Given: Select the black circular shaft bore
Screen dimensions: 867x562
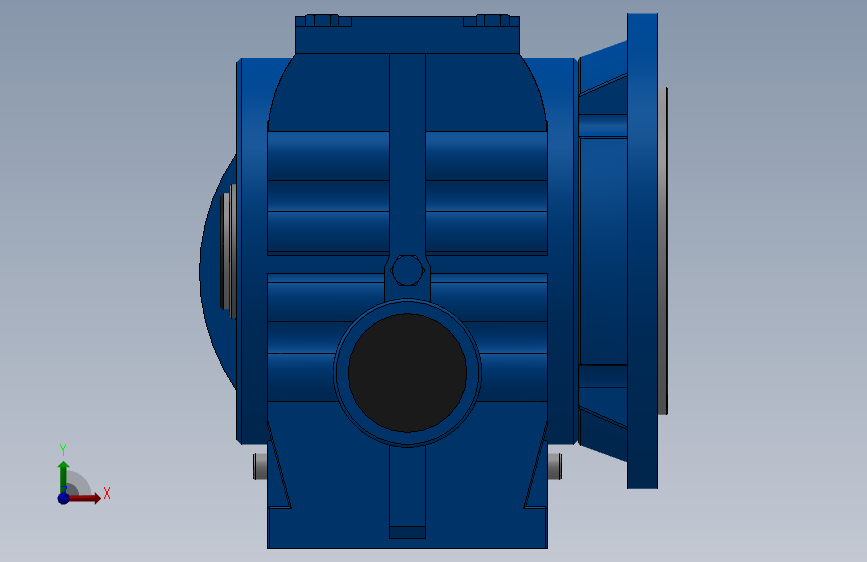Looking at the screenshot, I should click(408, 373).
